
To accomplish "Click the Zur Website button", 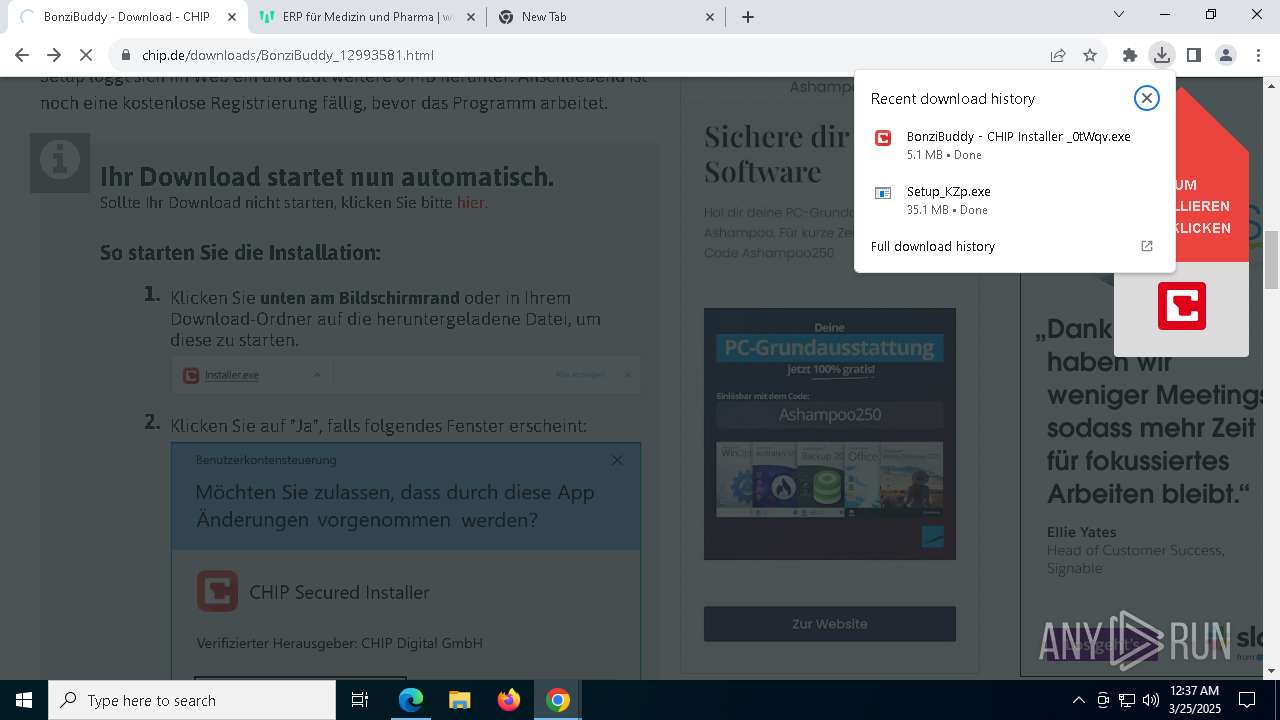I will click(830, 624).
